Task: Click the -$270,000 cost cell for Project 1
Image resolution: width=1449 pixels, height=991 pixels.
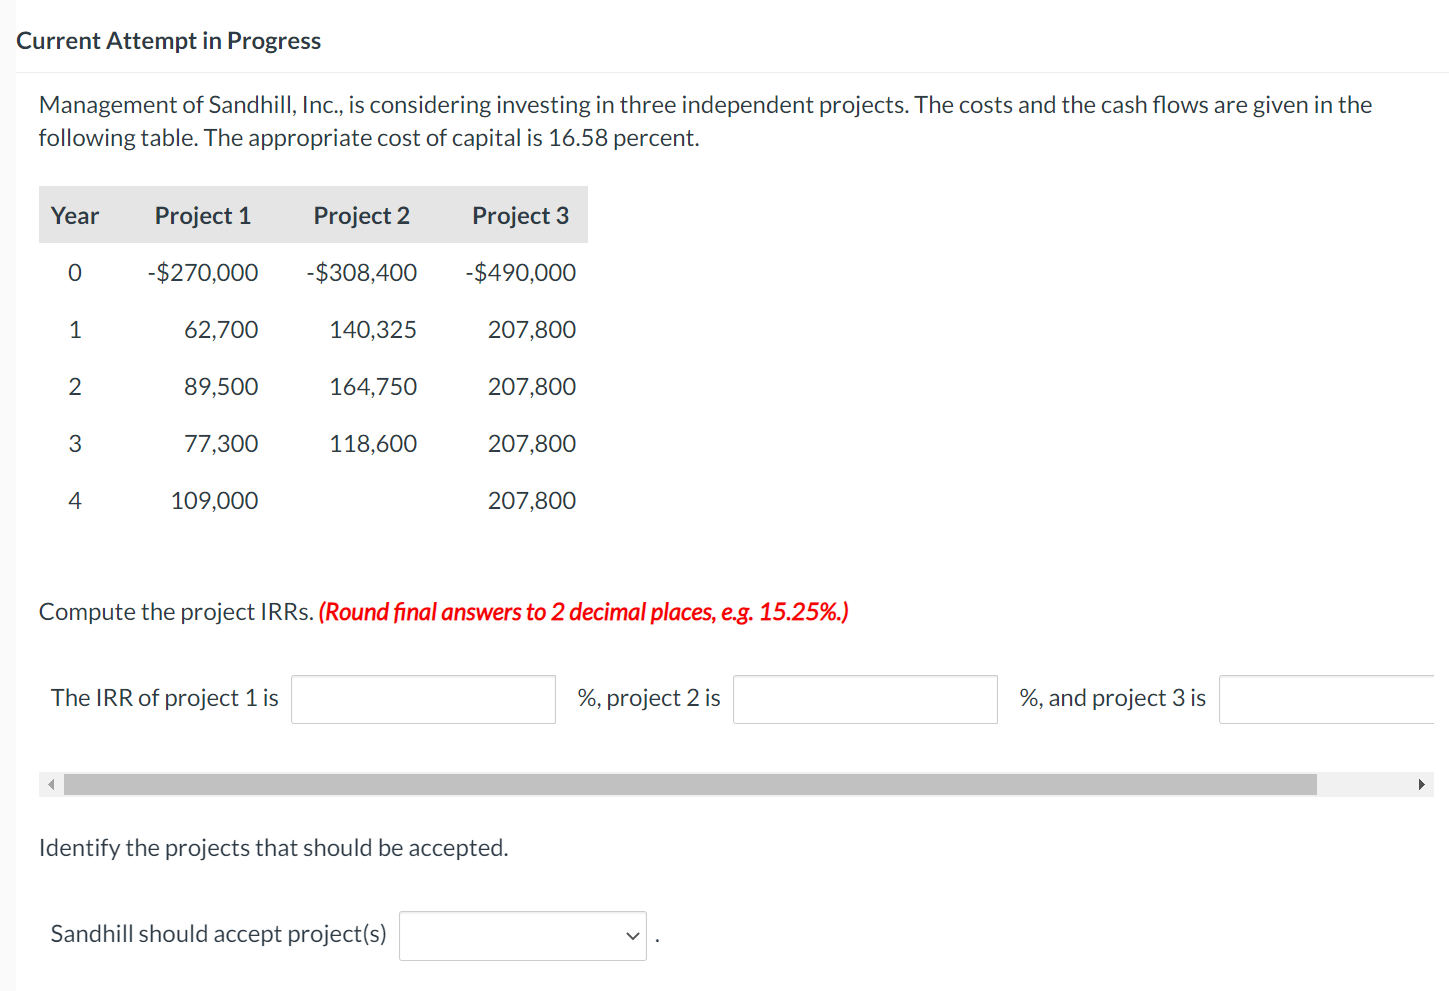Action: tap(202, 272)
